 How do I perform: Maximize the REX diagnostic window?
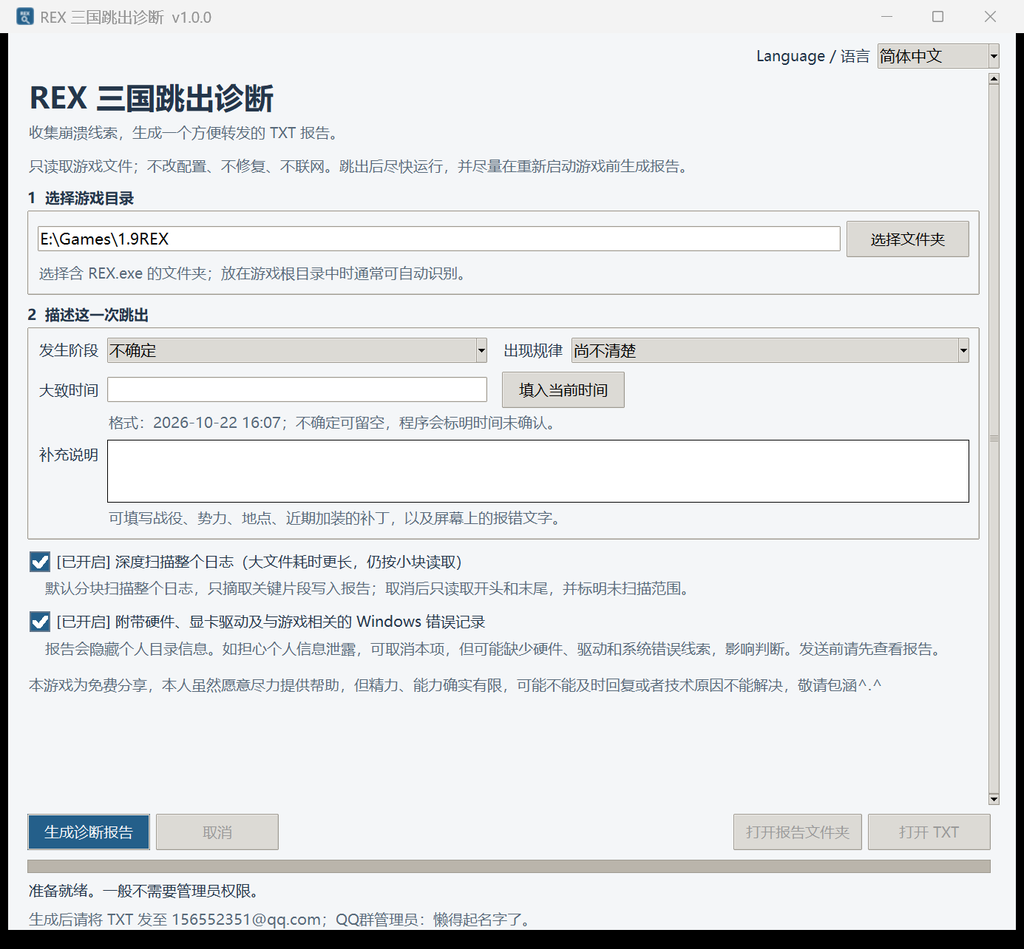(x=938, y=16)
